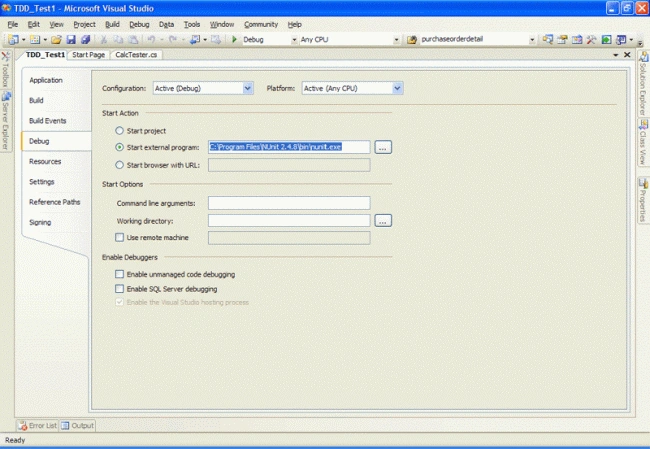The height and width of the screenshot is (449, 650).
Task: Click the Navigate Forward icon
Action: pos(216,39)
